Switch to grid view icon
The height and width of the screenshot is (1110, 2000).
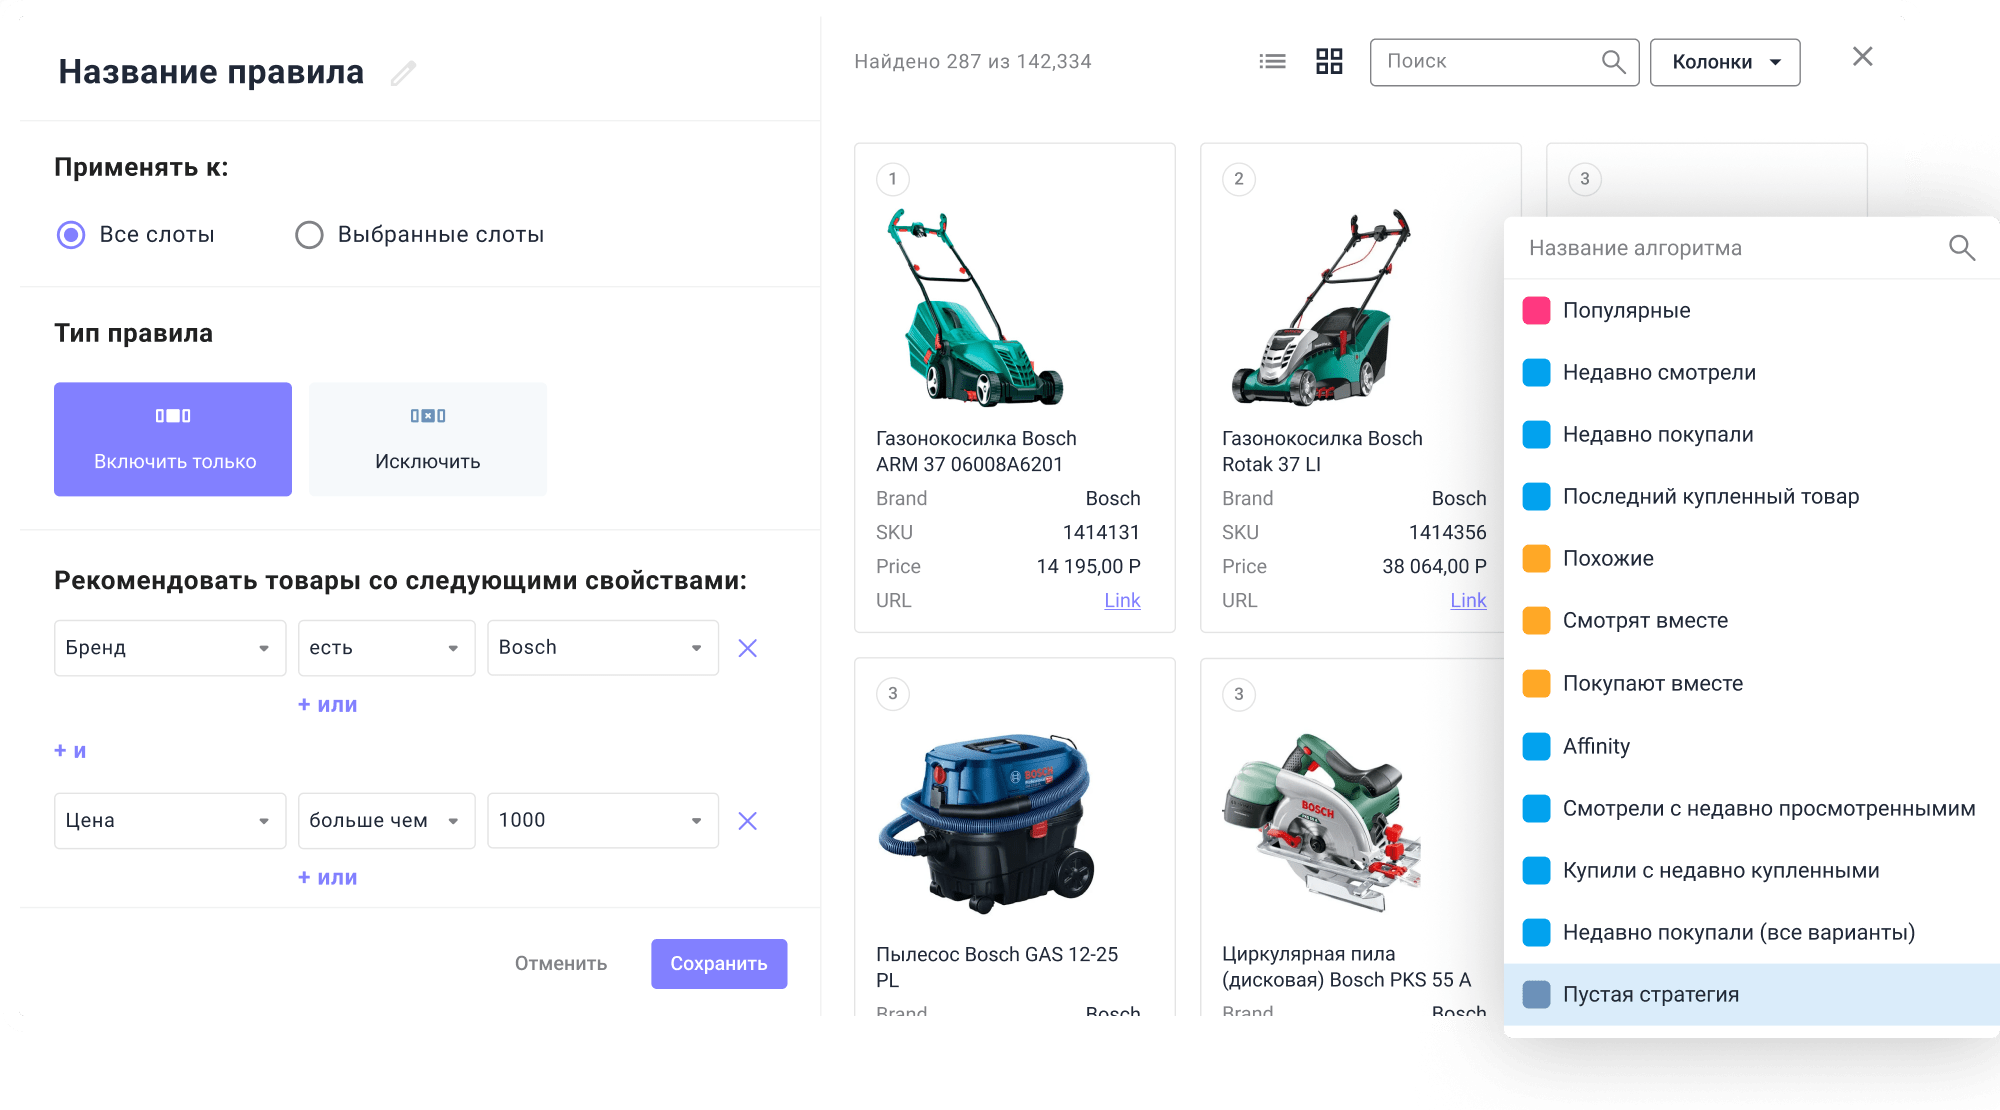(x=1329, y=62)
